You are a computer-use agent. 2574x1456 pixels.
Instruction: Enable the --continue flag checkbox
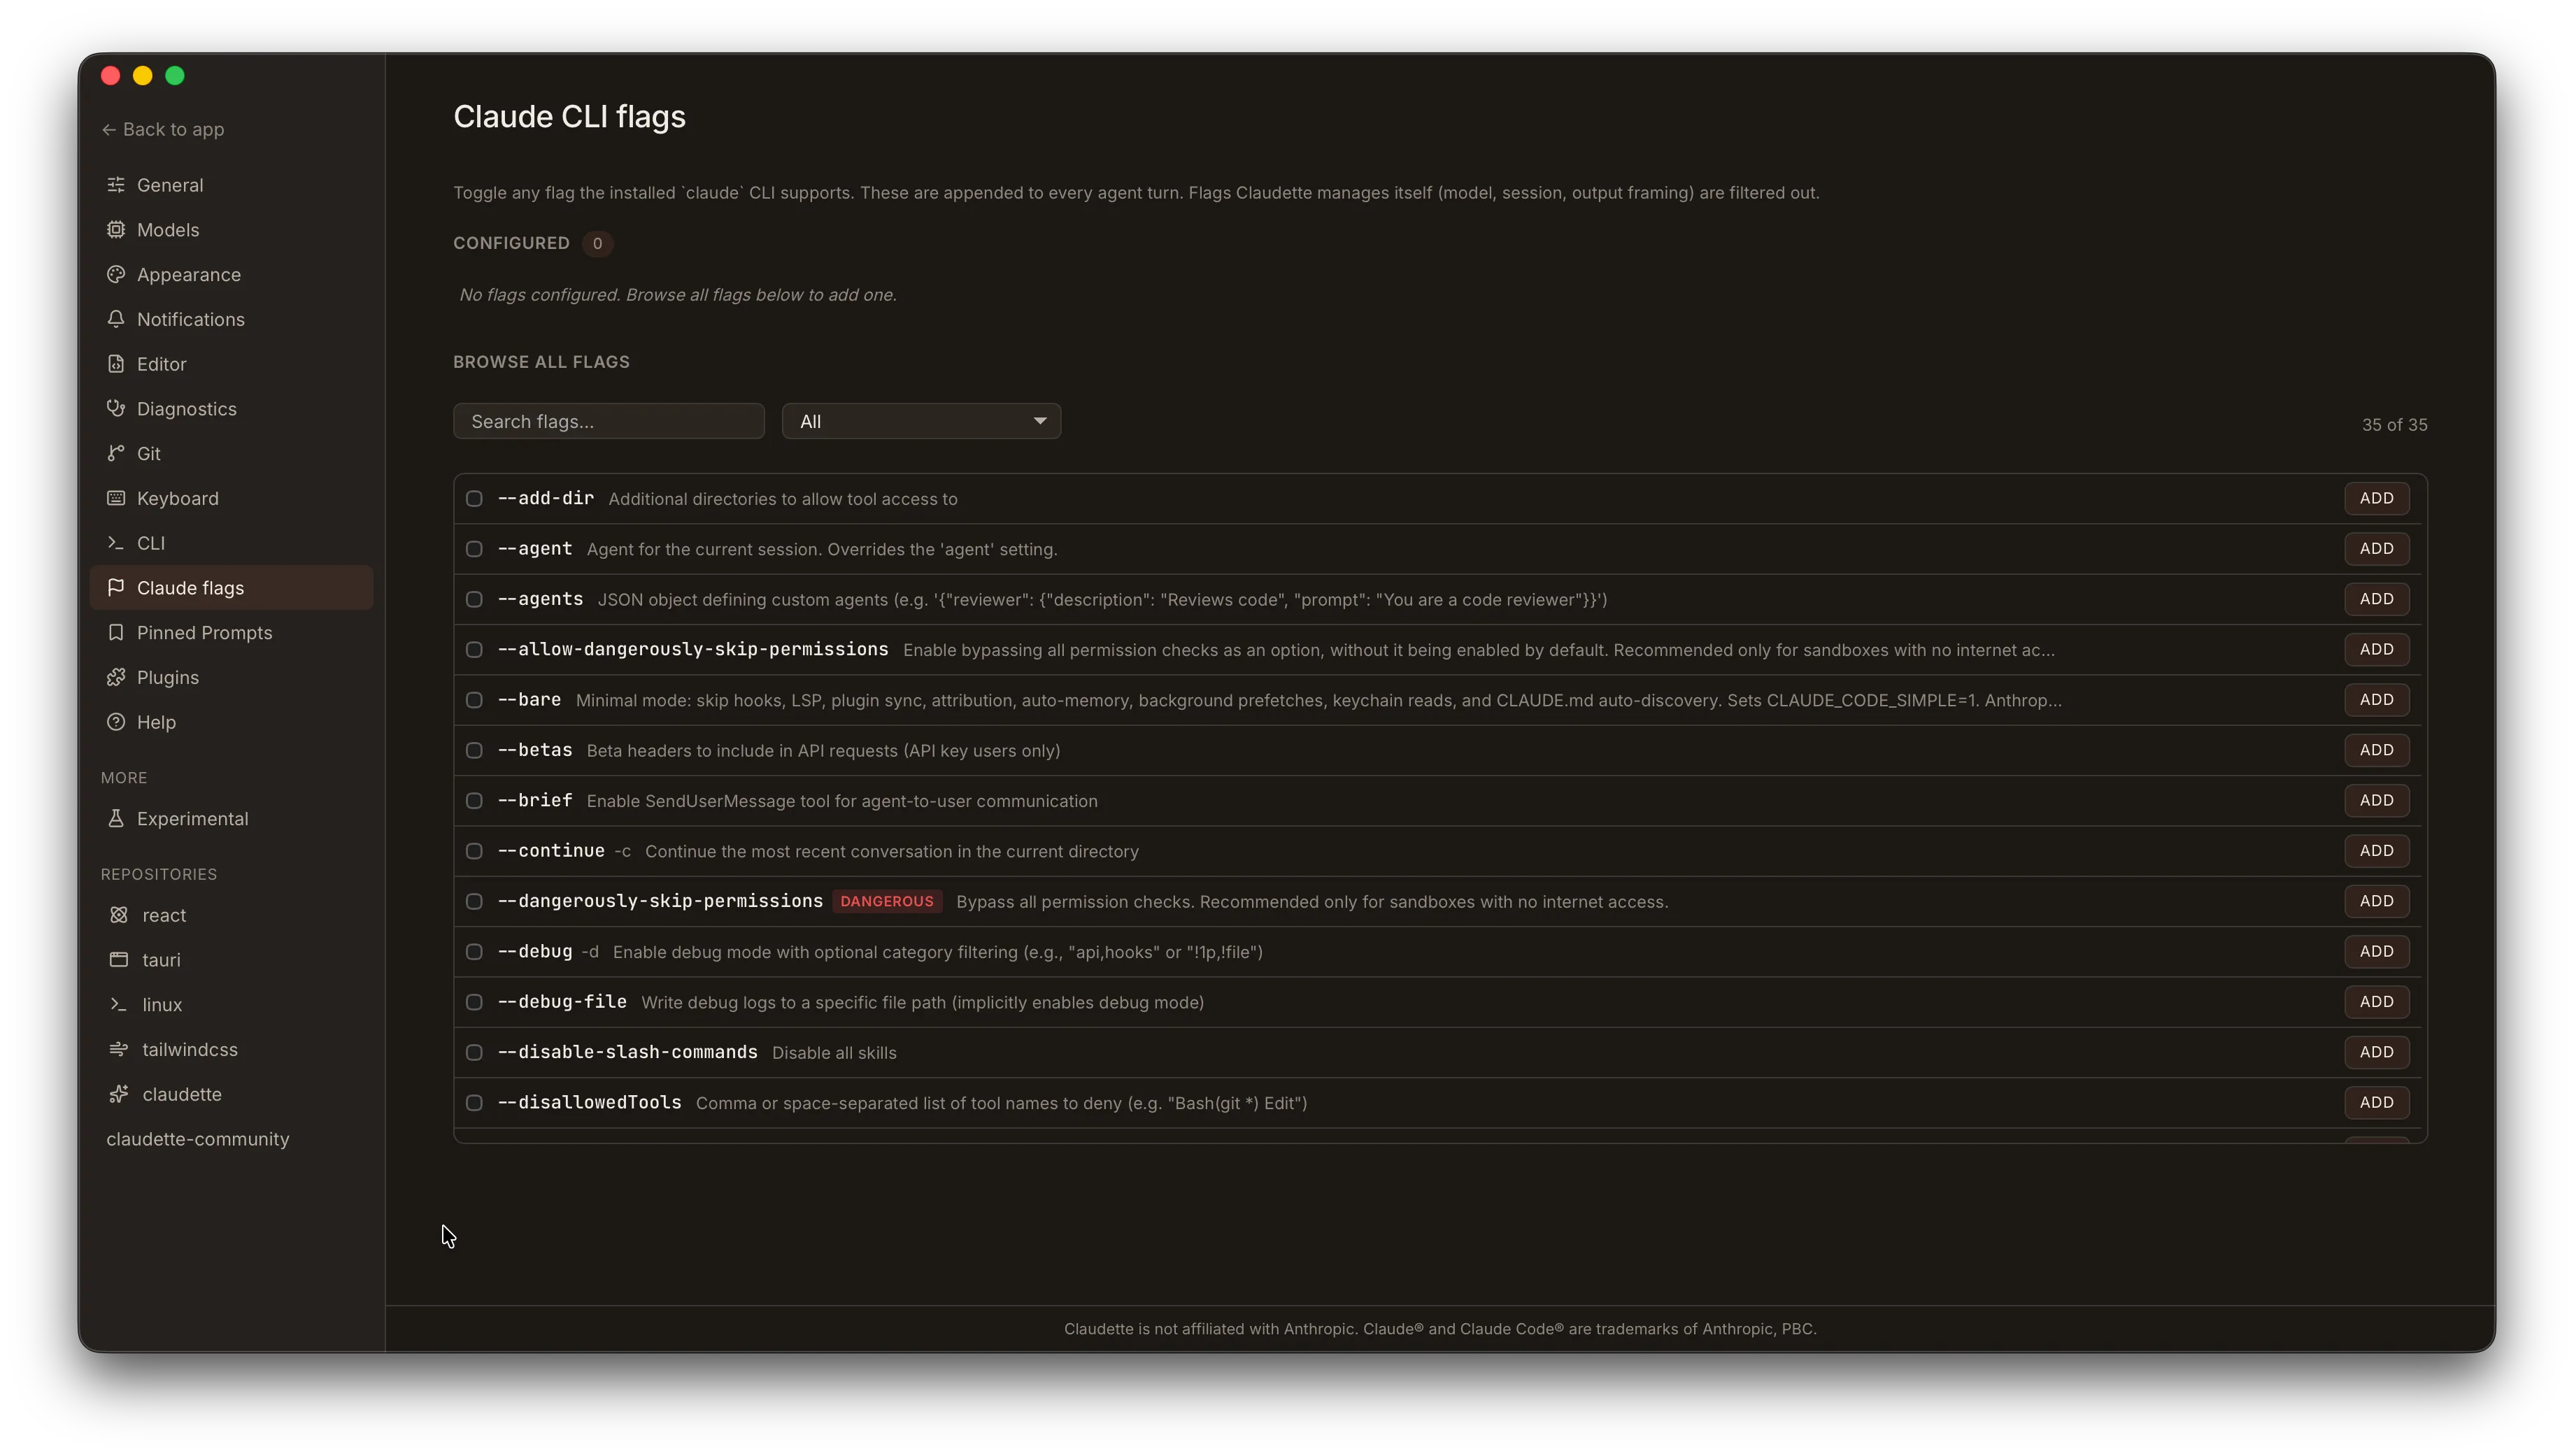pyautogui.click(x=474, y=851)
